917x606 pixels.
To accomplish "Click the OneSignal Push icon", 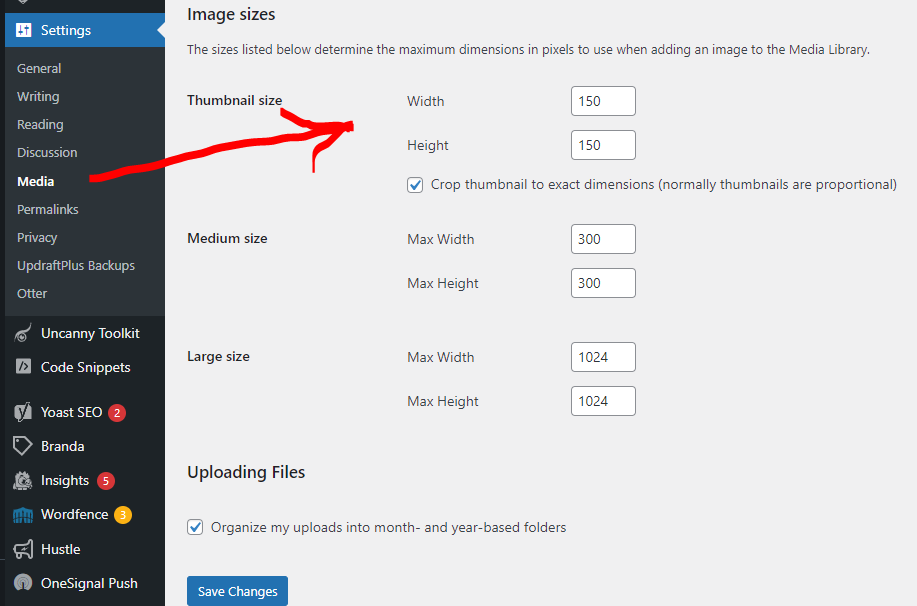I will [x=23, y=583].
